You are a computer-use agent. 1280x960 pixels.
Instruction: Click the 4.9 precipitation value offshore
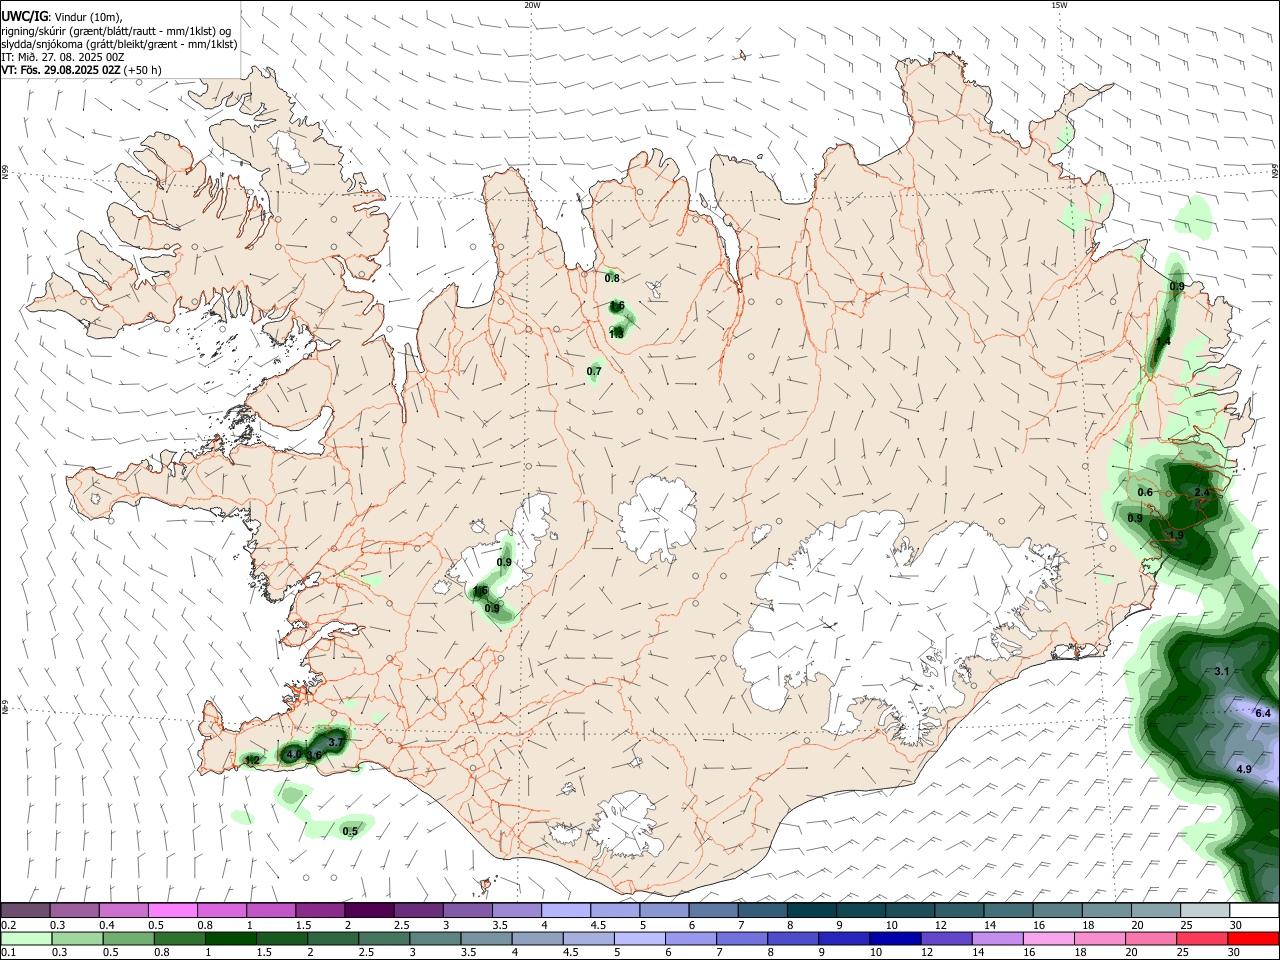tap(1244, 769)
